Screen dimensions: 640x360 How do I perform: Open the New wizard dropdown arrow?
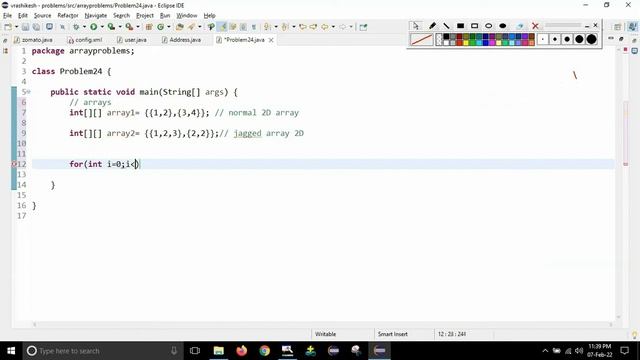tap(16, 27)
